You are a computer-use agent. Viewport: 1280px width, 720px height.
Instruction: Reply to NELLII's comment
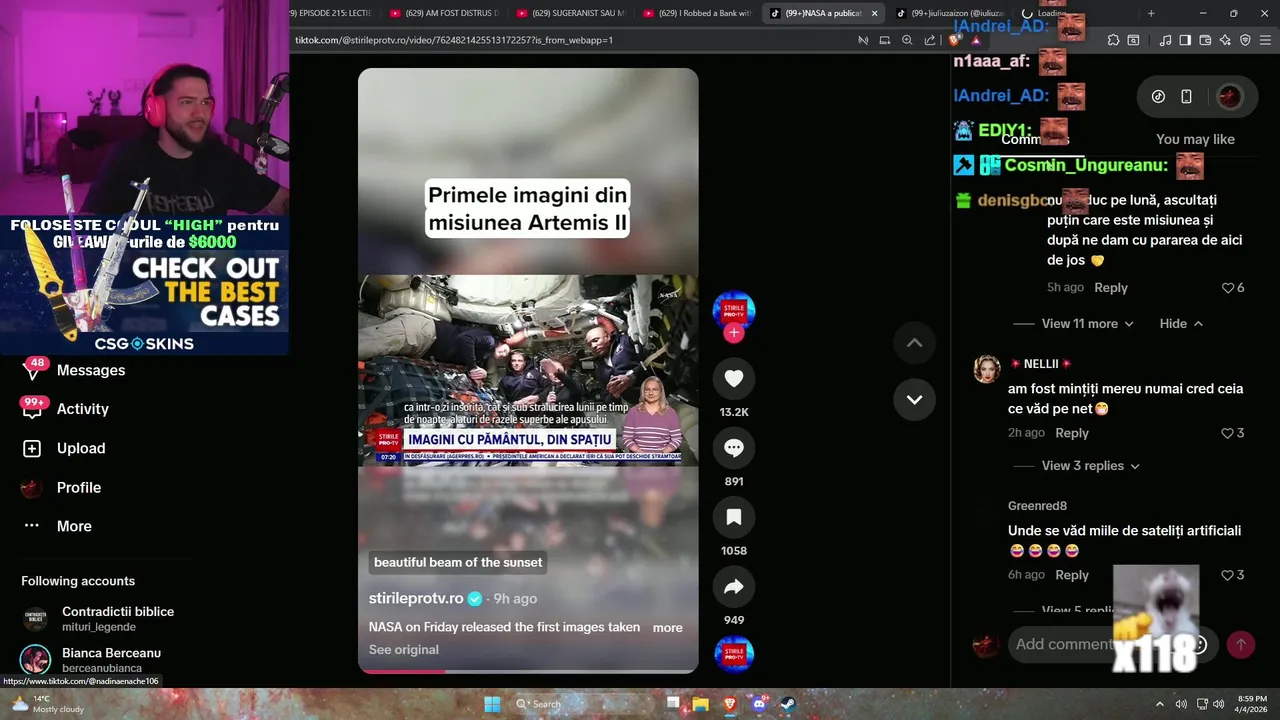pyautogui.click(x=1071, y=433)
